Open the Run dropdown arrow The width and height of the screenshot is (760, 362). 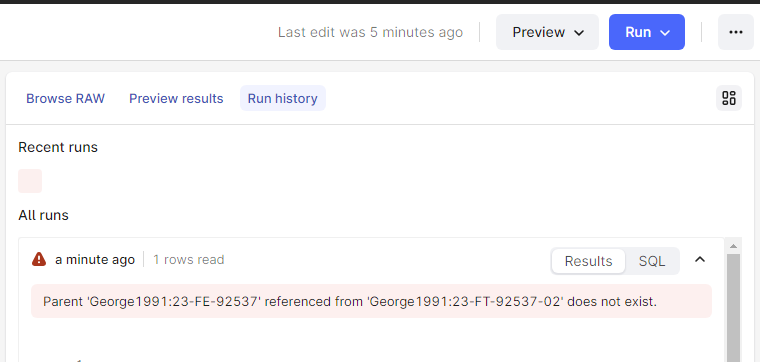(x=665, y=33)
